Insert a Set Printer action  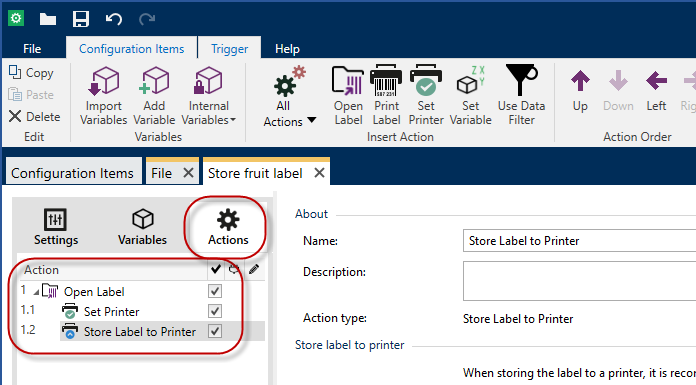tap(426, 95)
